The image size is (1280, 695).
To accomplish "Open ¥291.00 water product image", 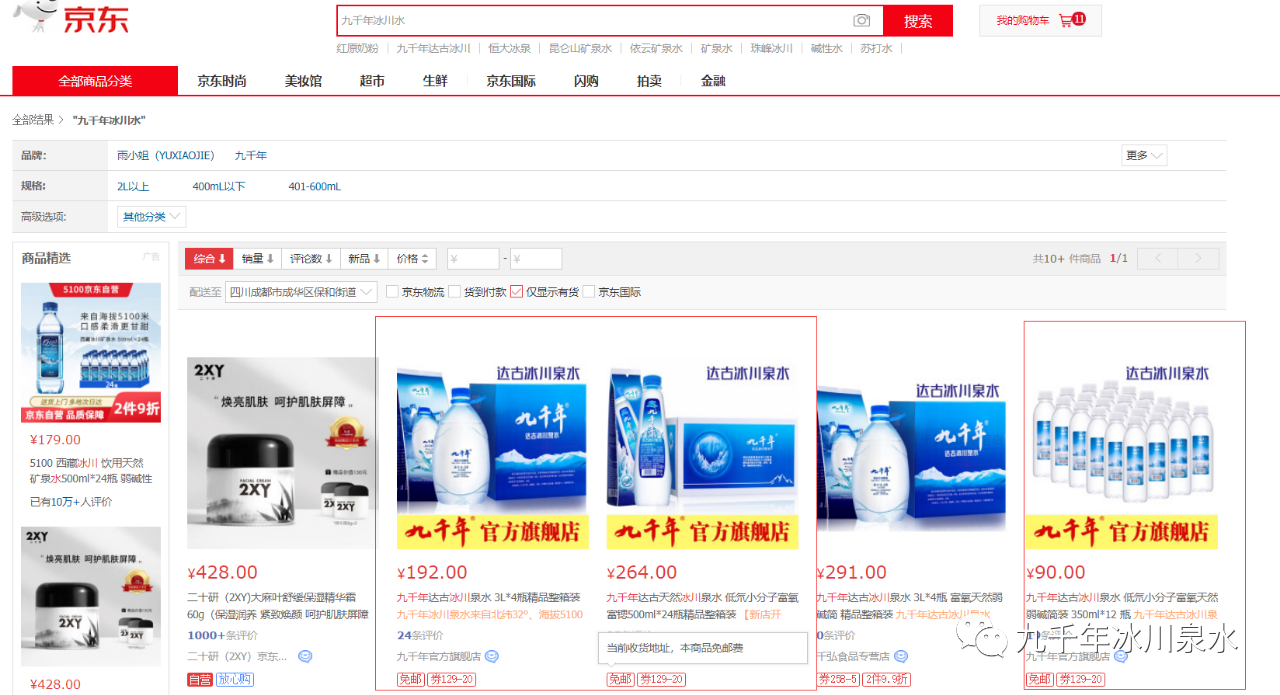I will click(x=913, y=452).
